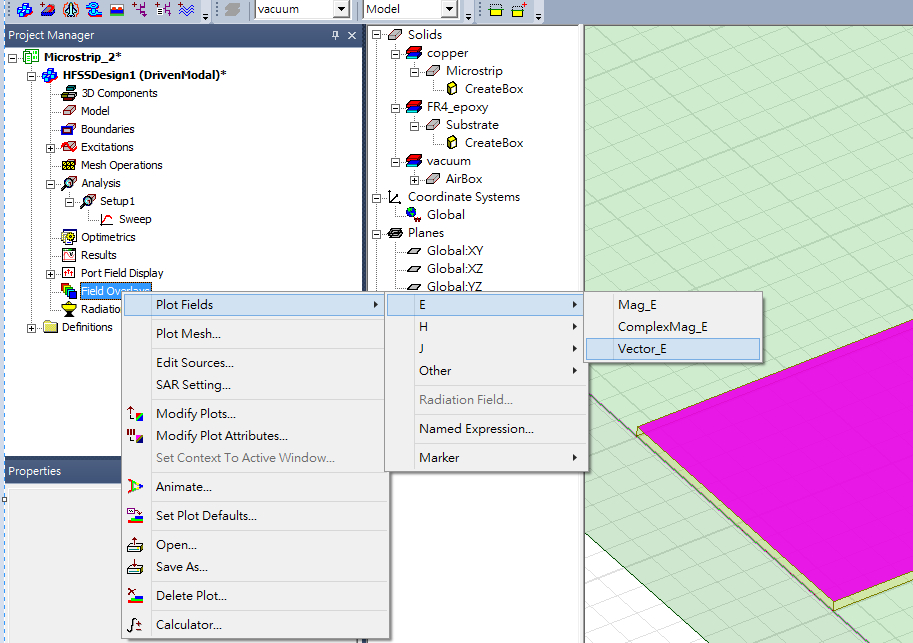This screenshot has height=643, width=913.
Task: Select Results in project tree
Action: click(x=98, y=256)
